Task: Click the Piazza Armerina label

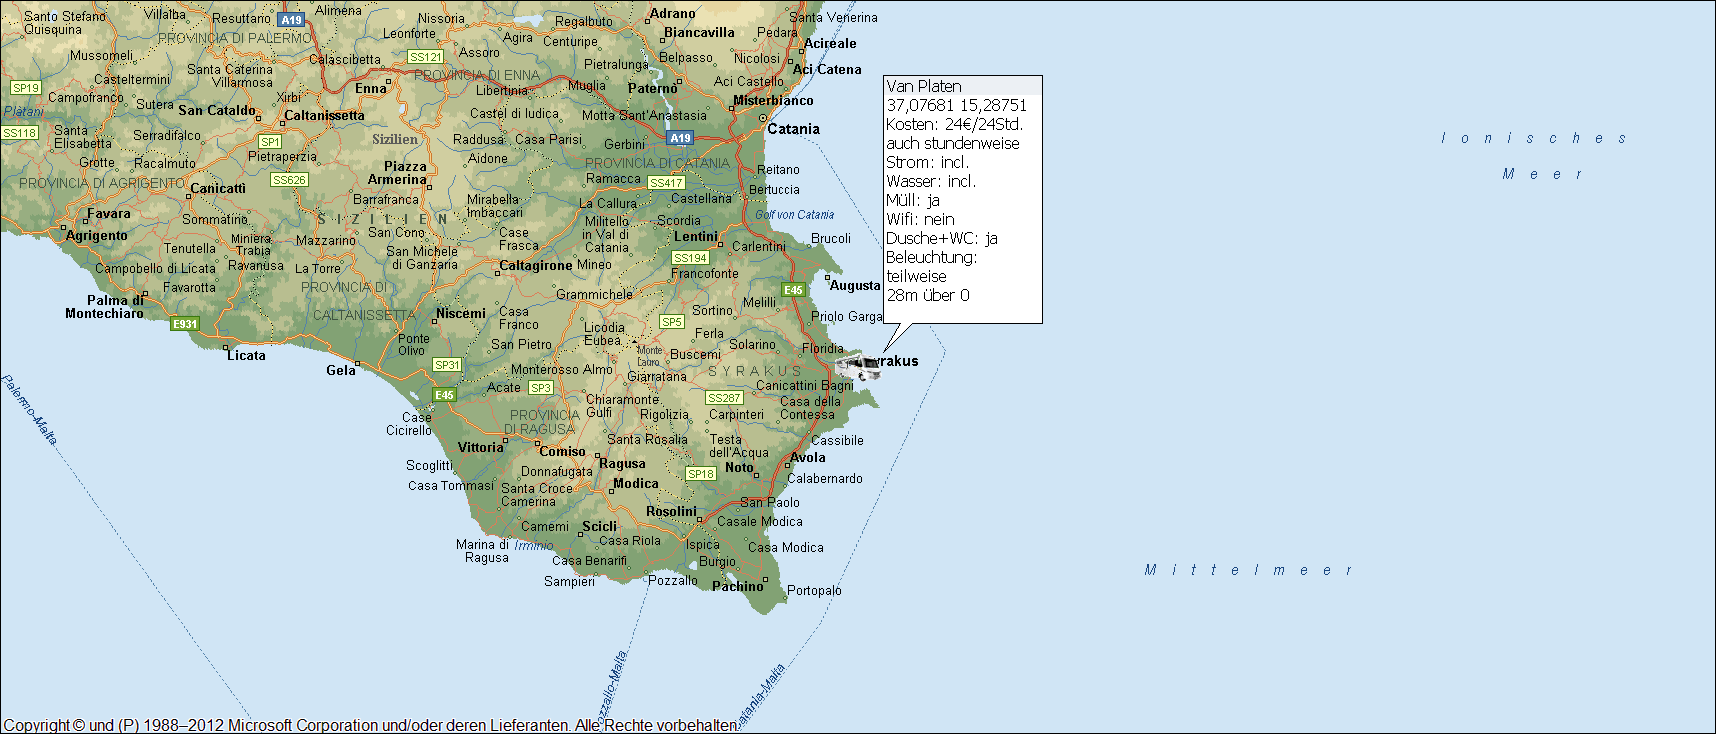Action: [399, 173]
